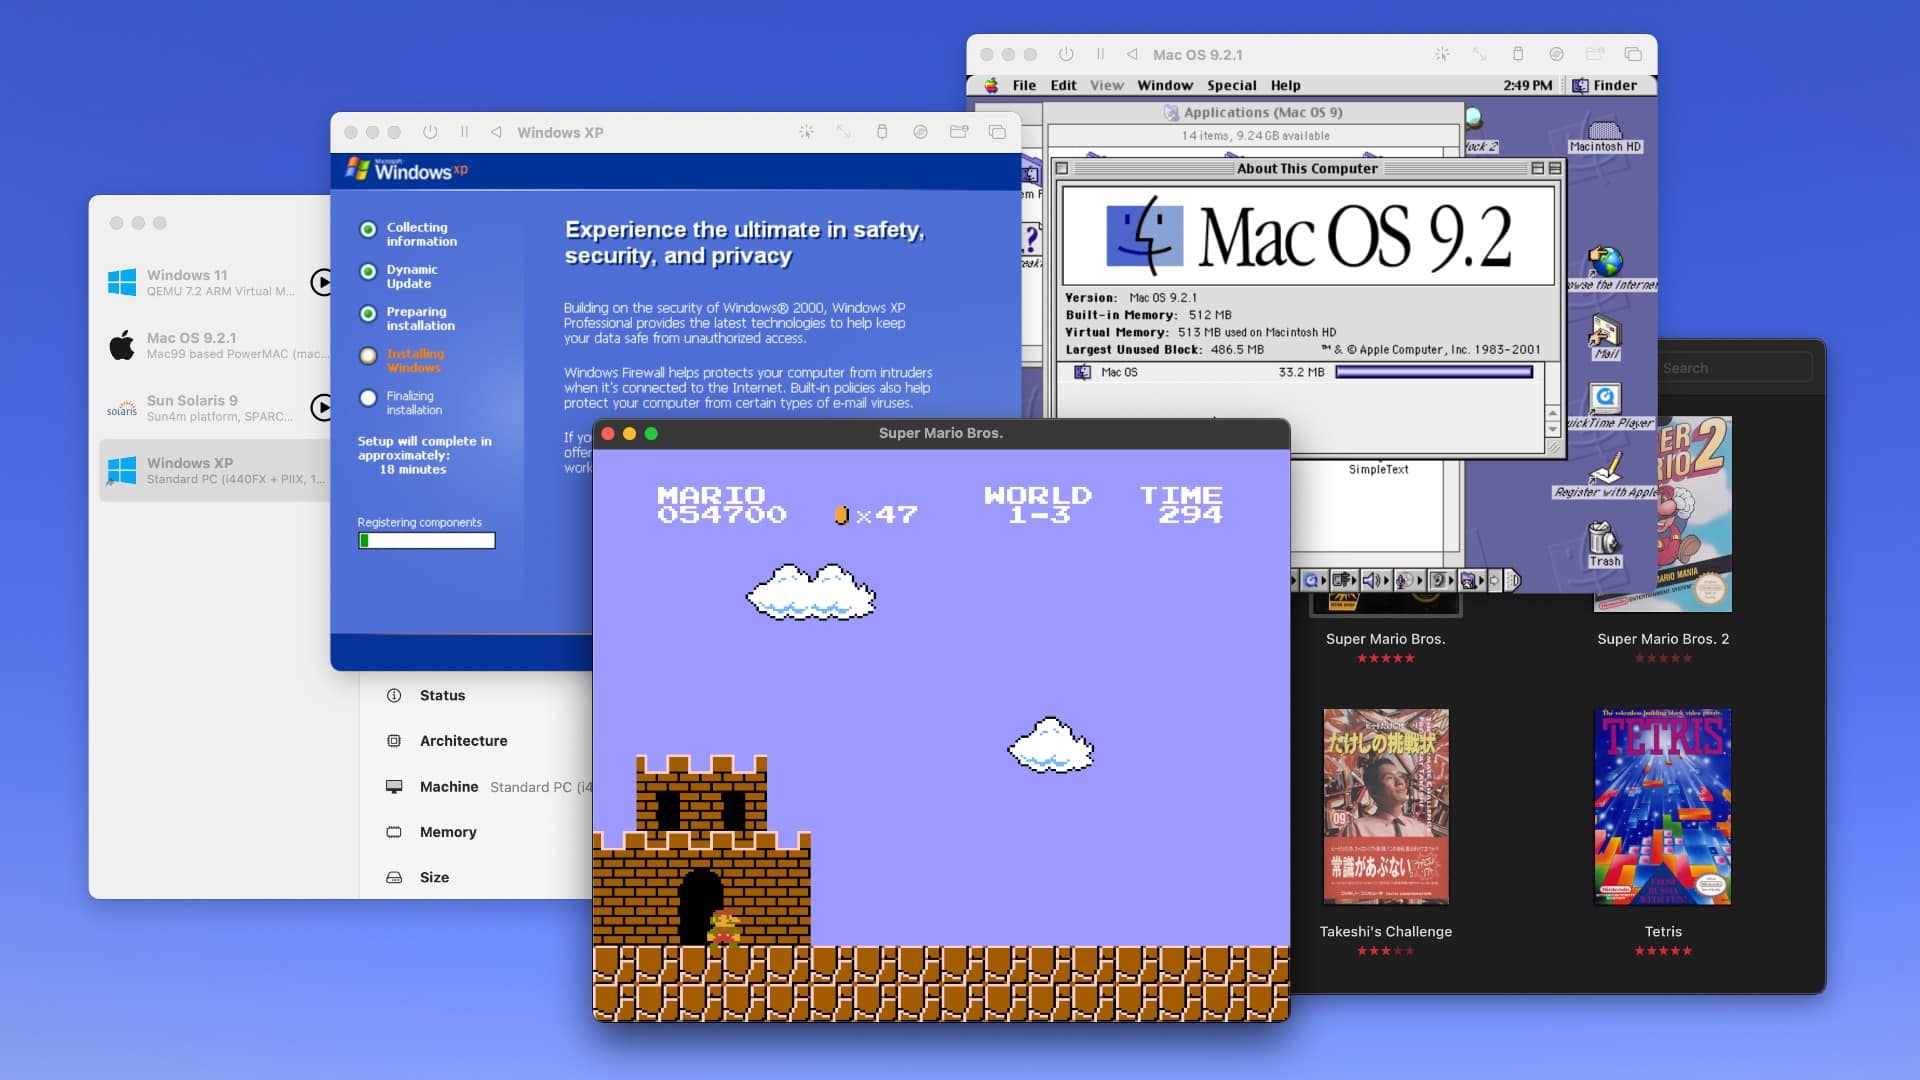The width and height of the screenshot is (1920, 1080).
Task: Expand the volume control strip module
Action: click(1372, 580)
